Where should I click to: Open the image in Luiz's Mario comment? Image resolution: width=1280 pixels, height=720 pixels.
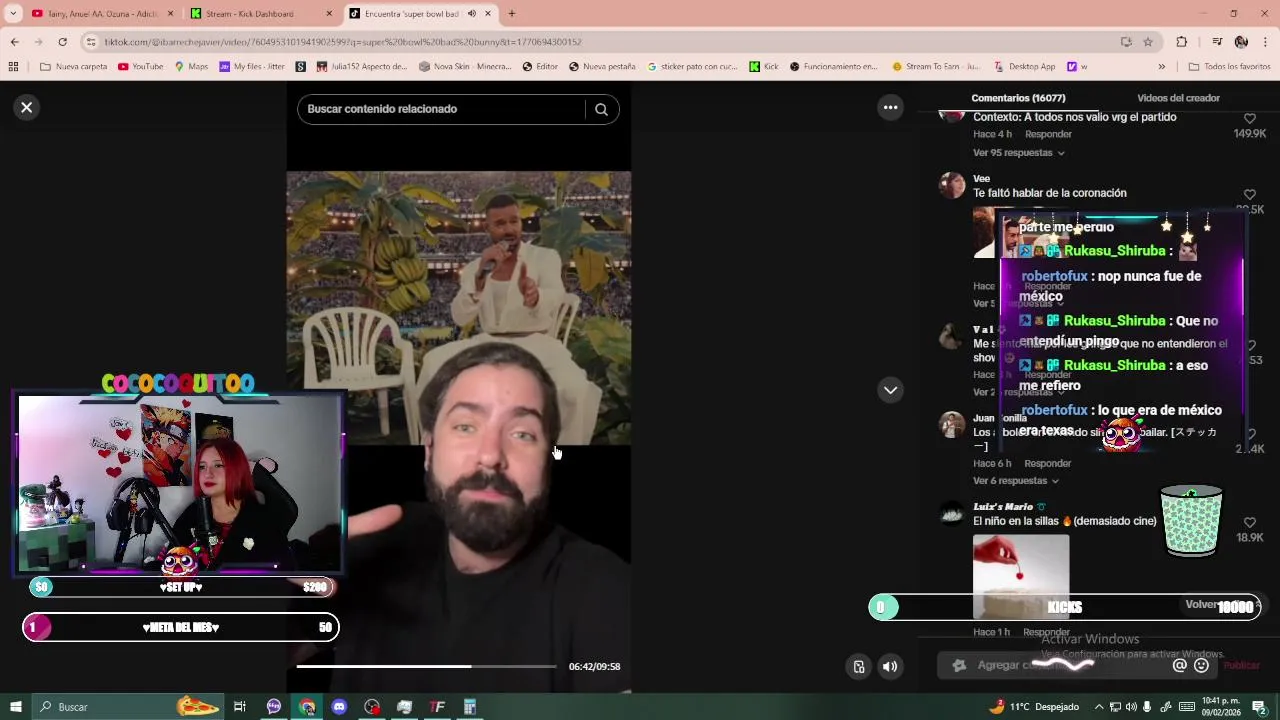1021,577
